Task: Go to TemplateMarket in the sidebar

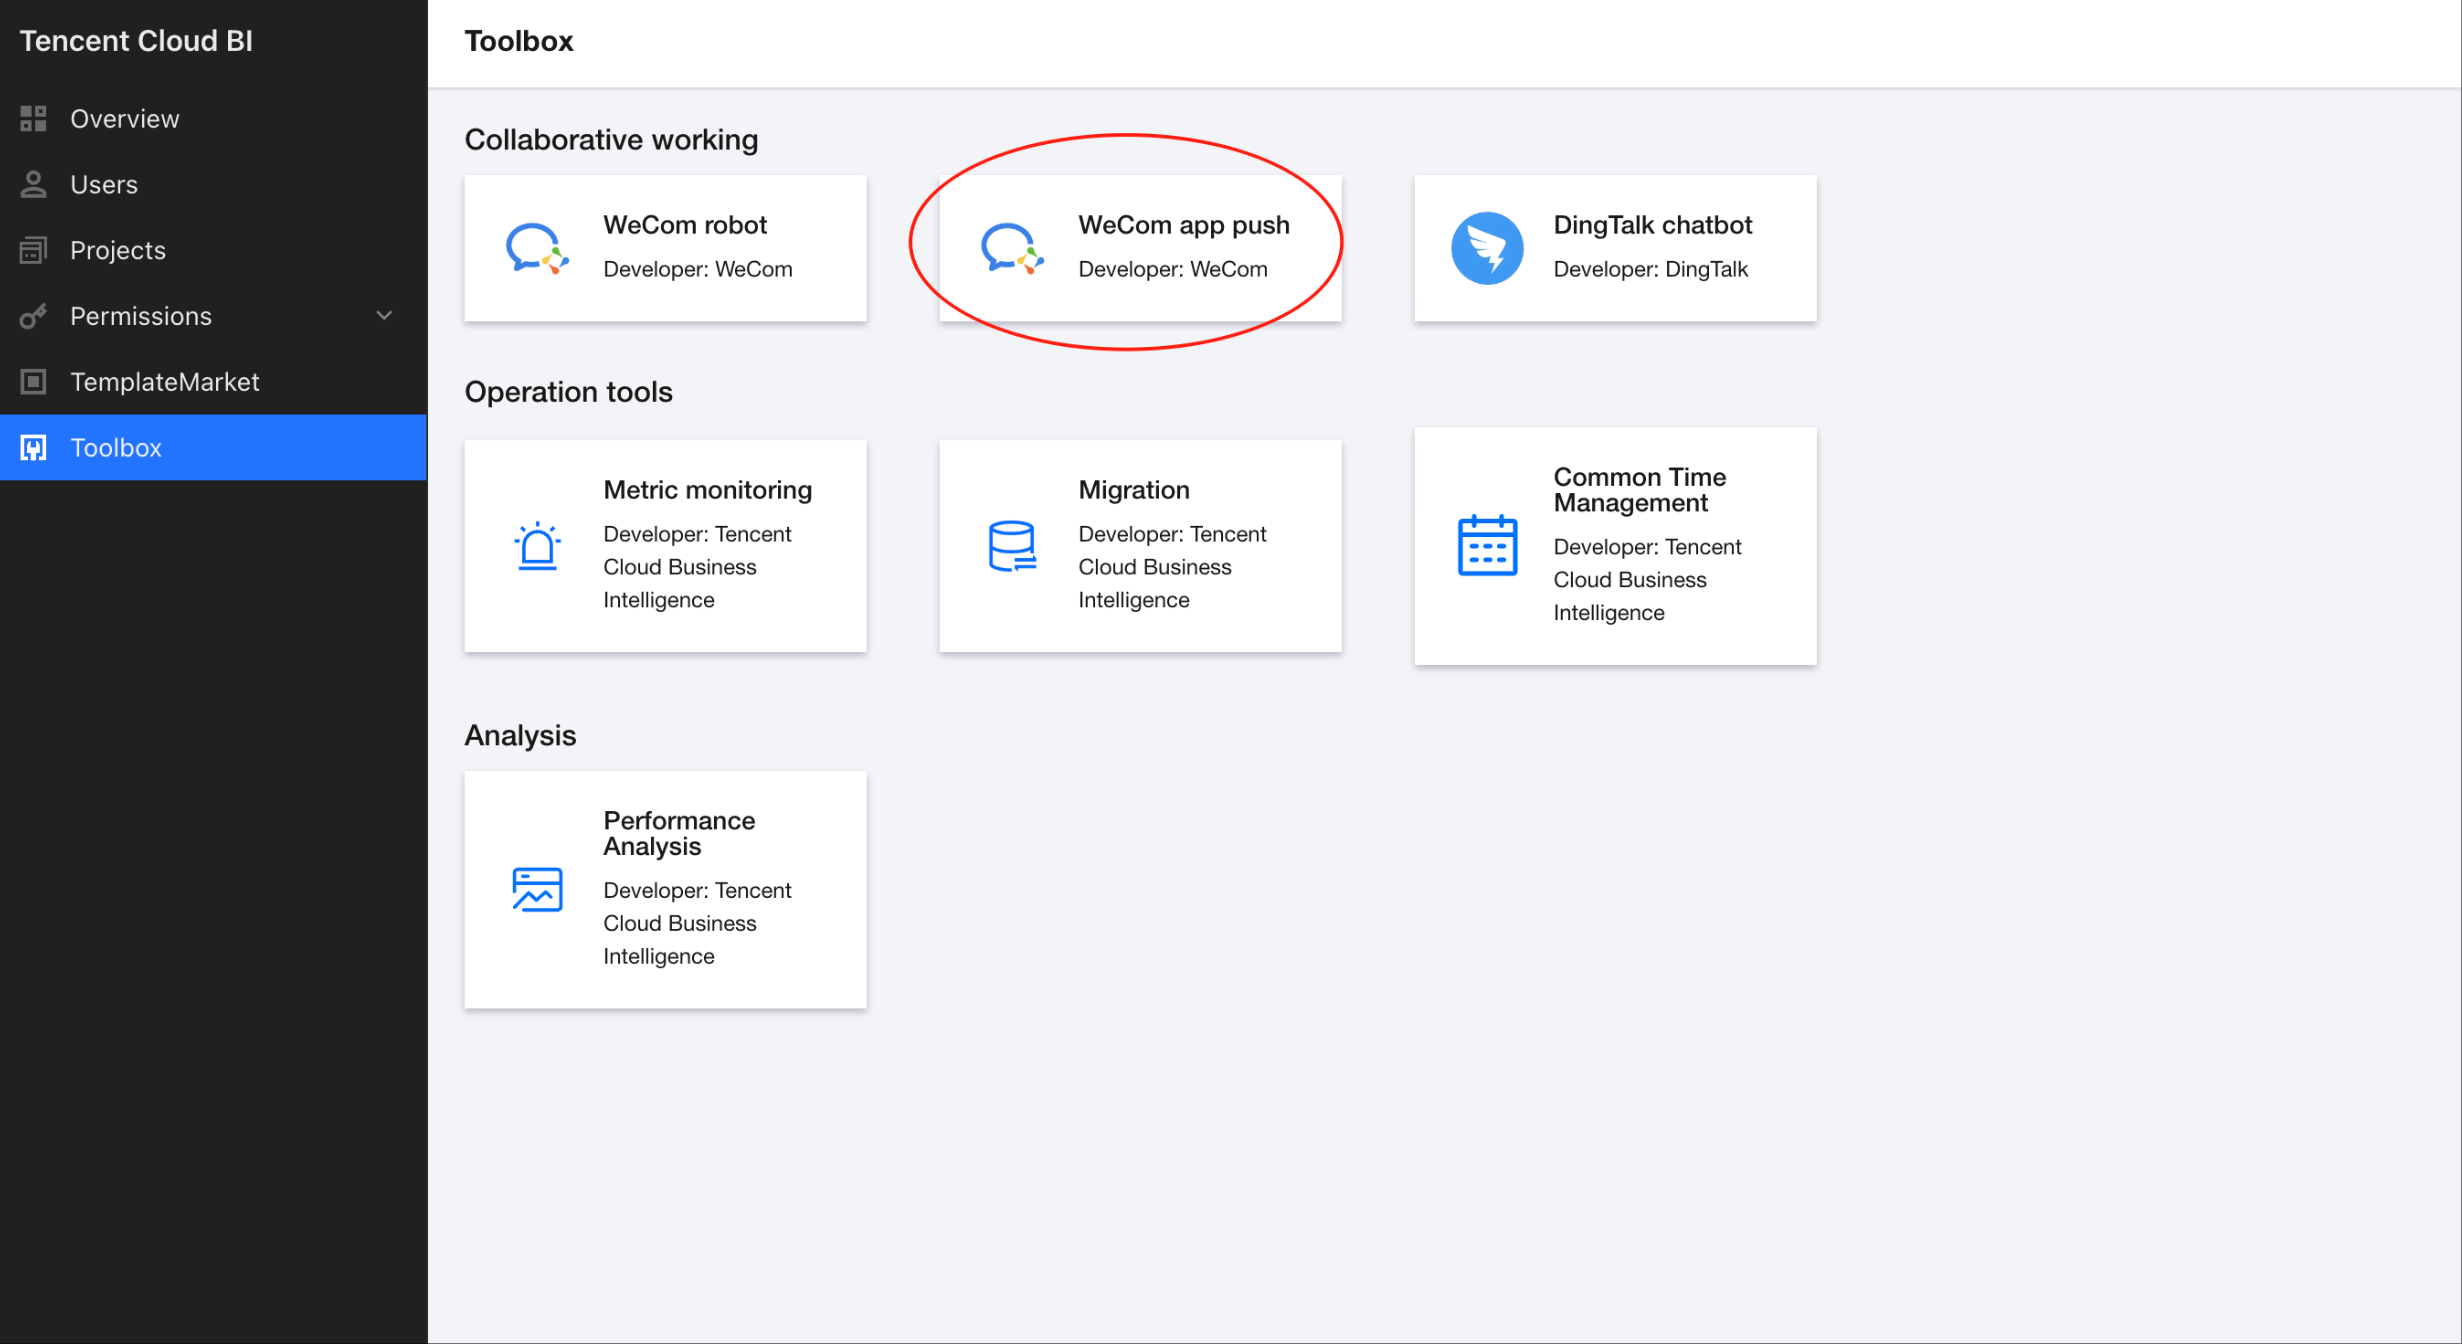Action: [164, 382]
